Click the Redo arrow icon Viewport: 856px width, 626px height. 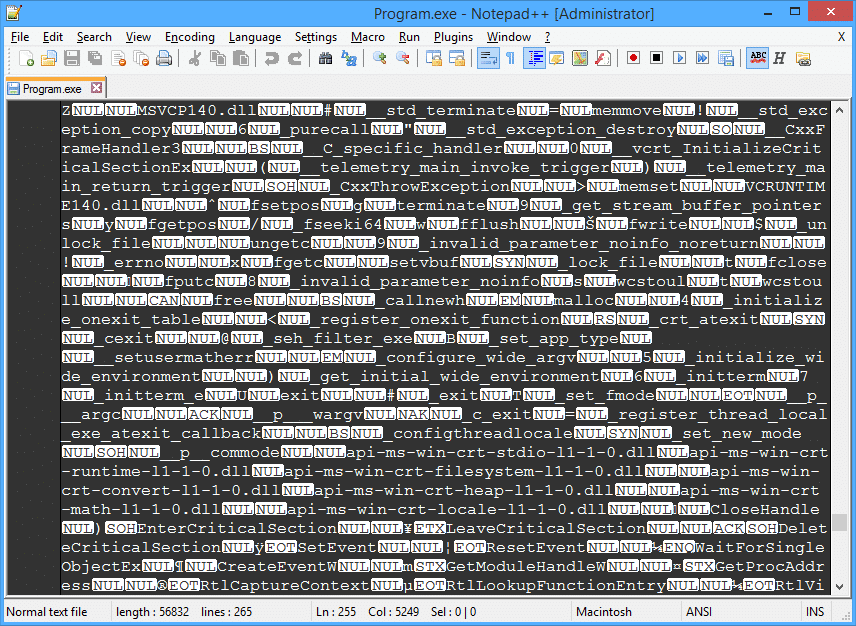pyautogui.click(x=295, y=58)
